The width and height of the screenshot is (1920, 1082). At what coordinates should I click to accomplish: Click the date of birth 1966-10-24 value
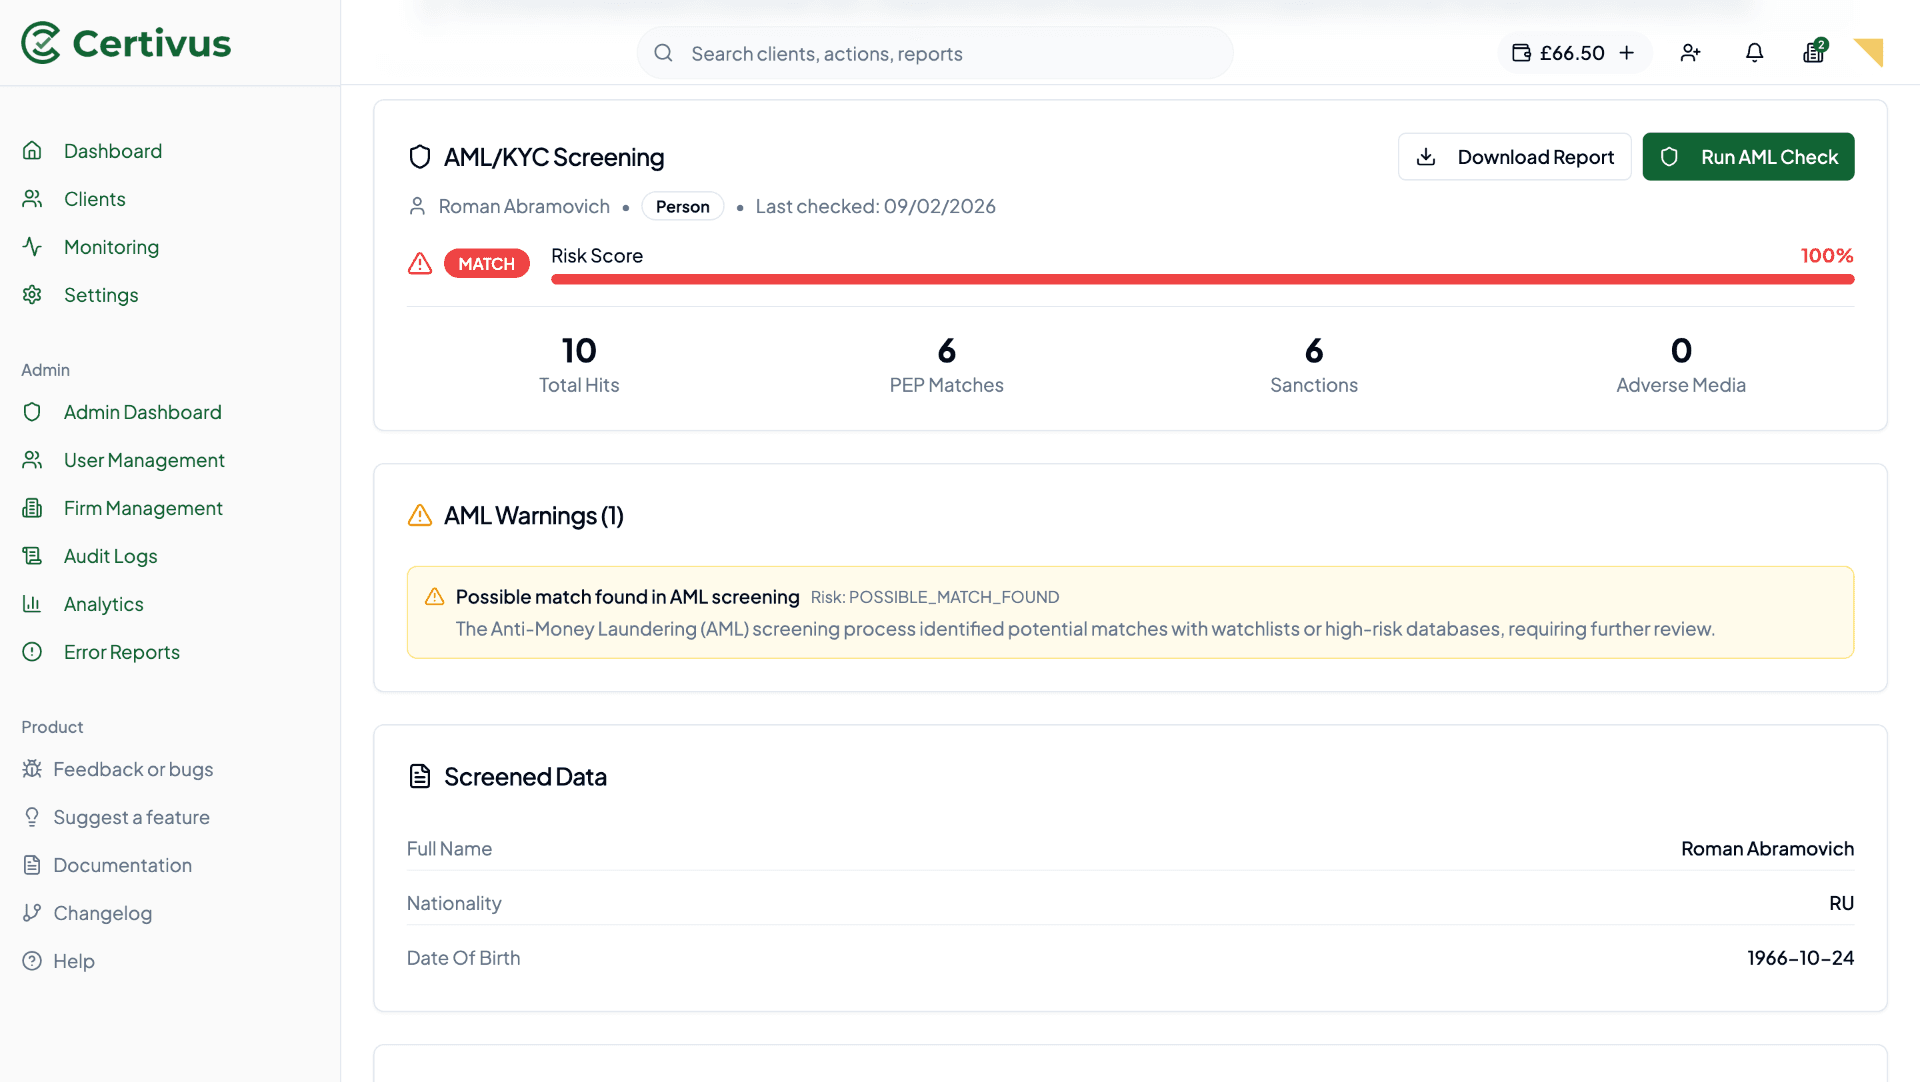click(x=1800, y=958)
